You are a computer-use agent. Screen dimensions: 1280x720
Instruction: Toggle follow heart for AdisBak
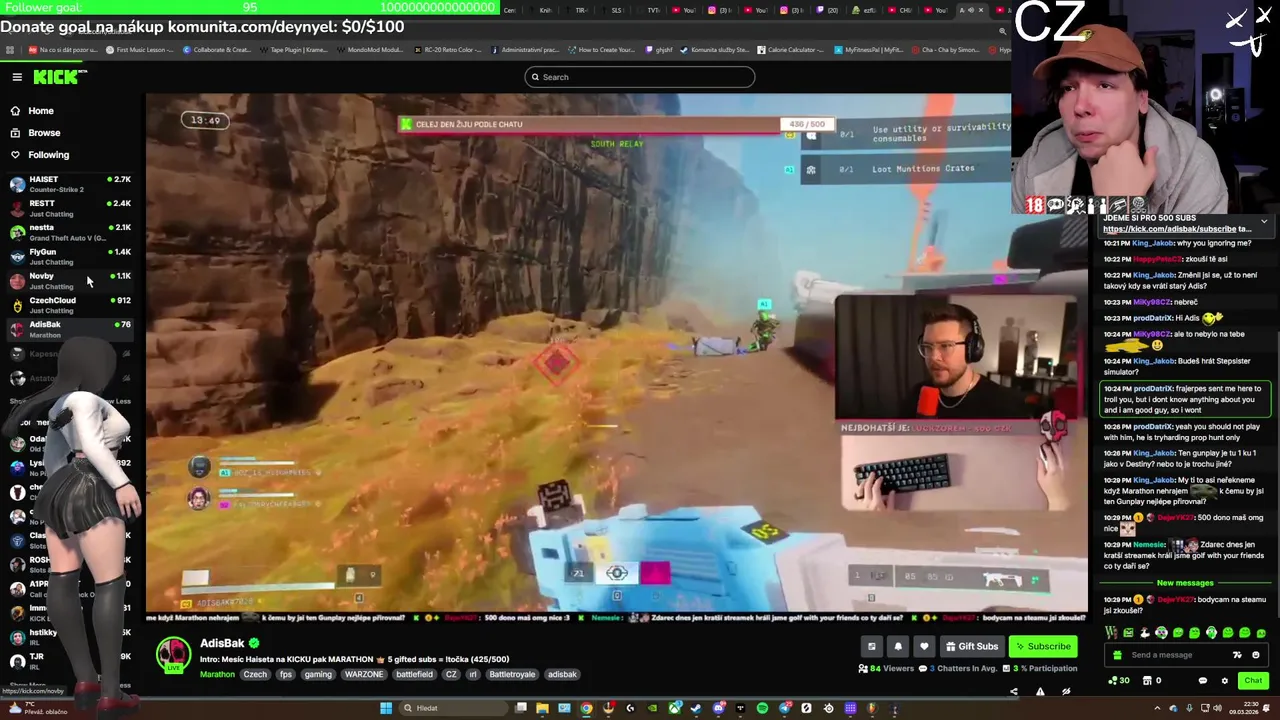[x=924, y=647]
